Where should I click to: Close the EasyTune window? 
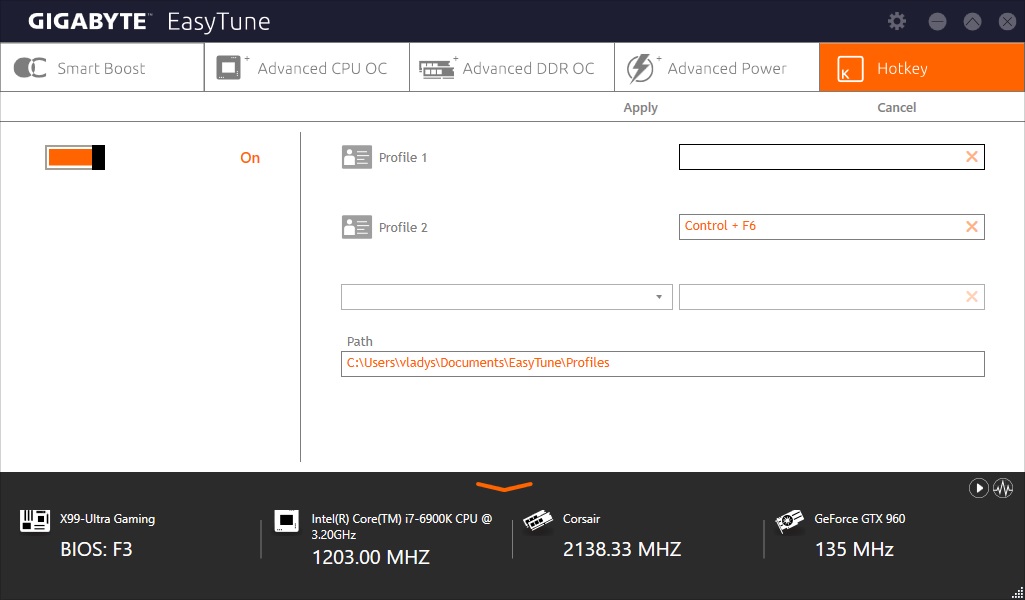coord(1007,22)
